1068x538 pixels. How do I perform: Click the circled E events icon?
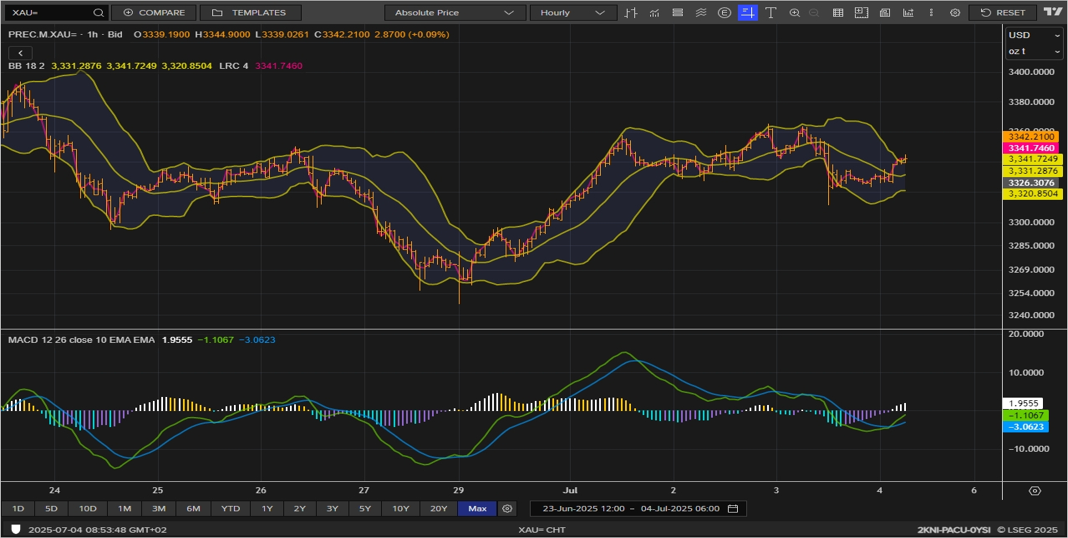[x=725, y=12]
